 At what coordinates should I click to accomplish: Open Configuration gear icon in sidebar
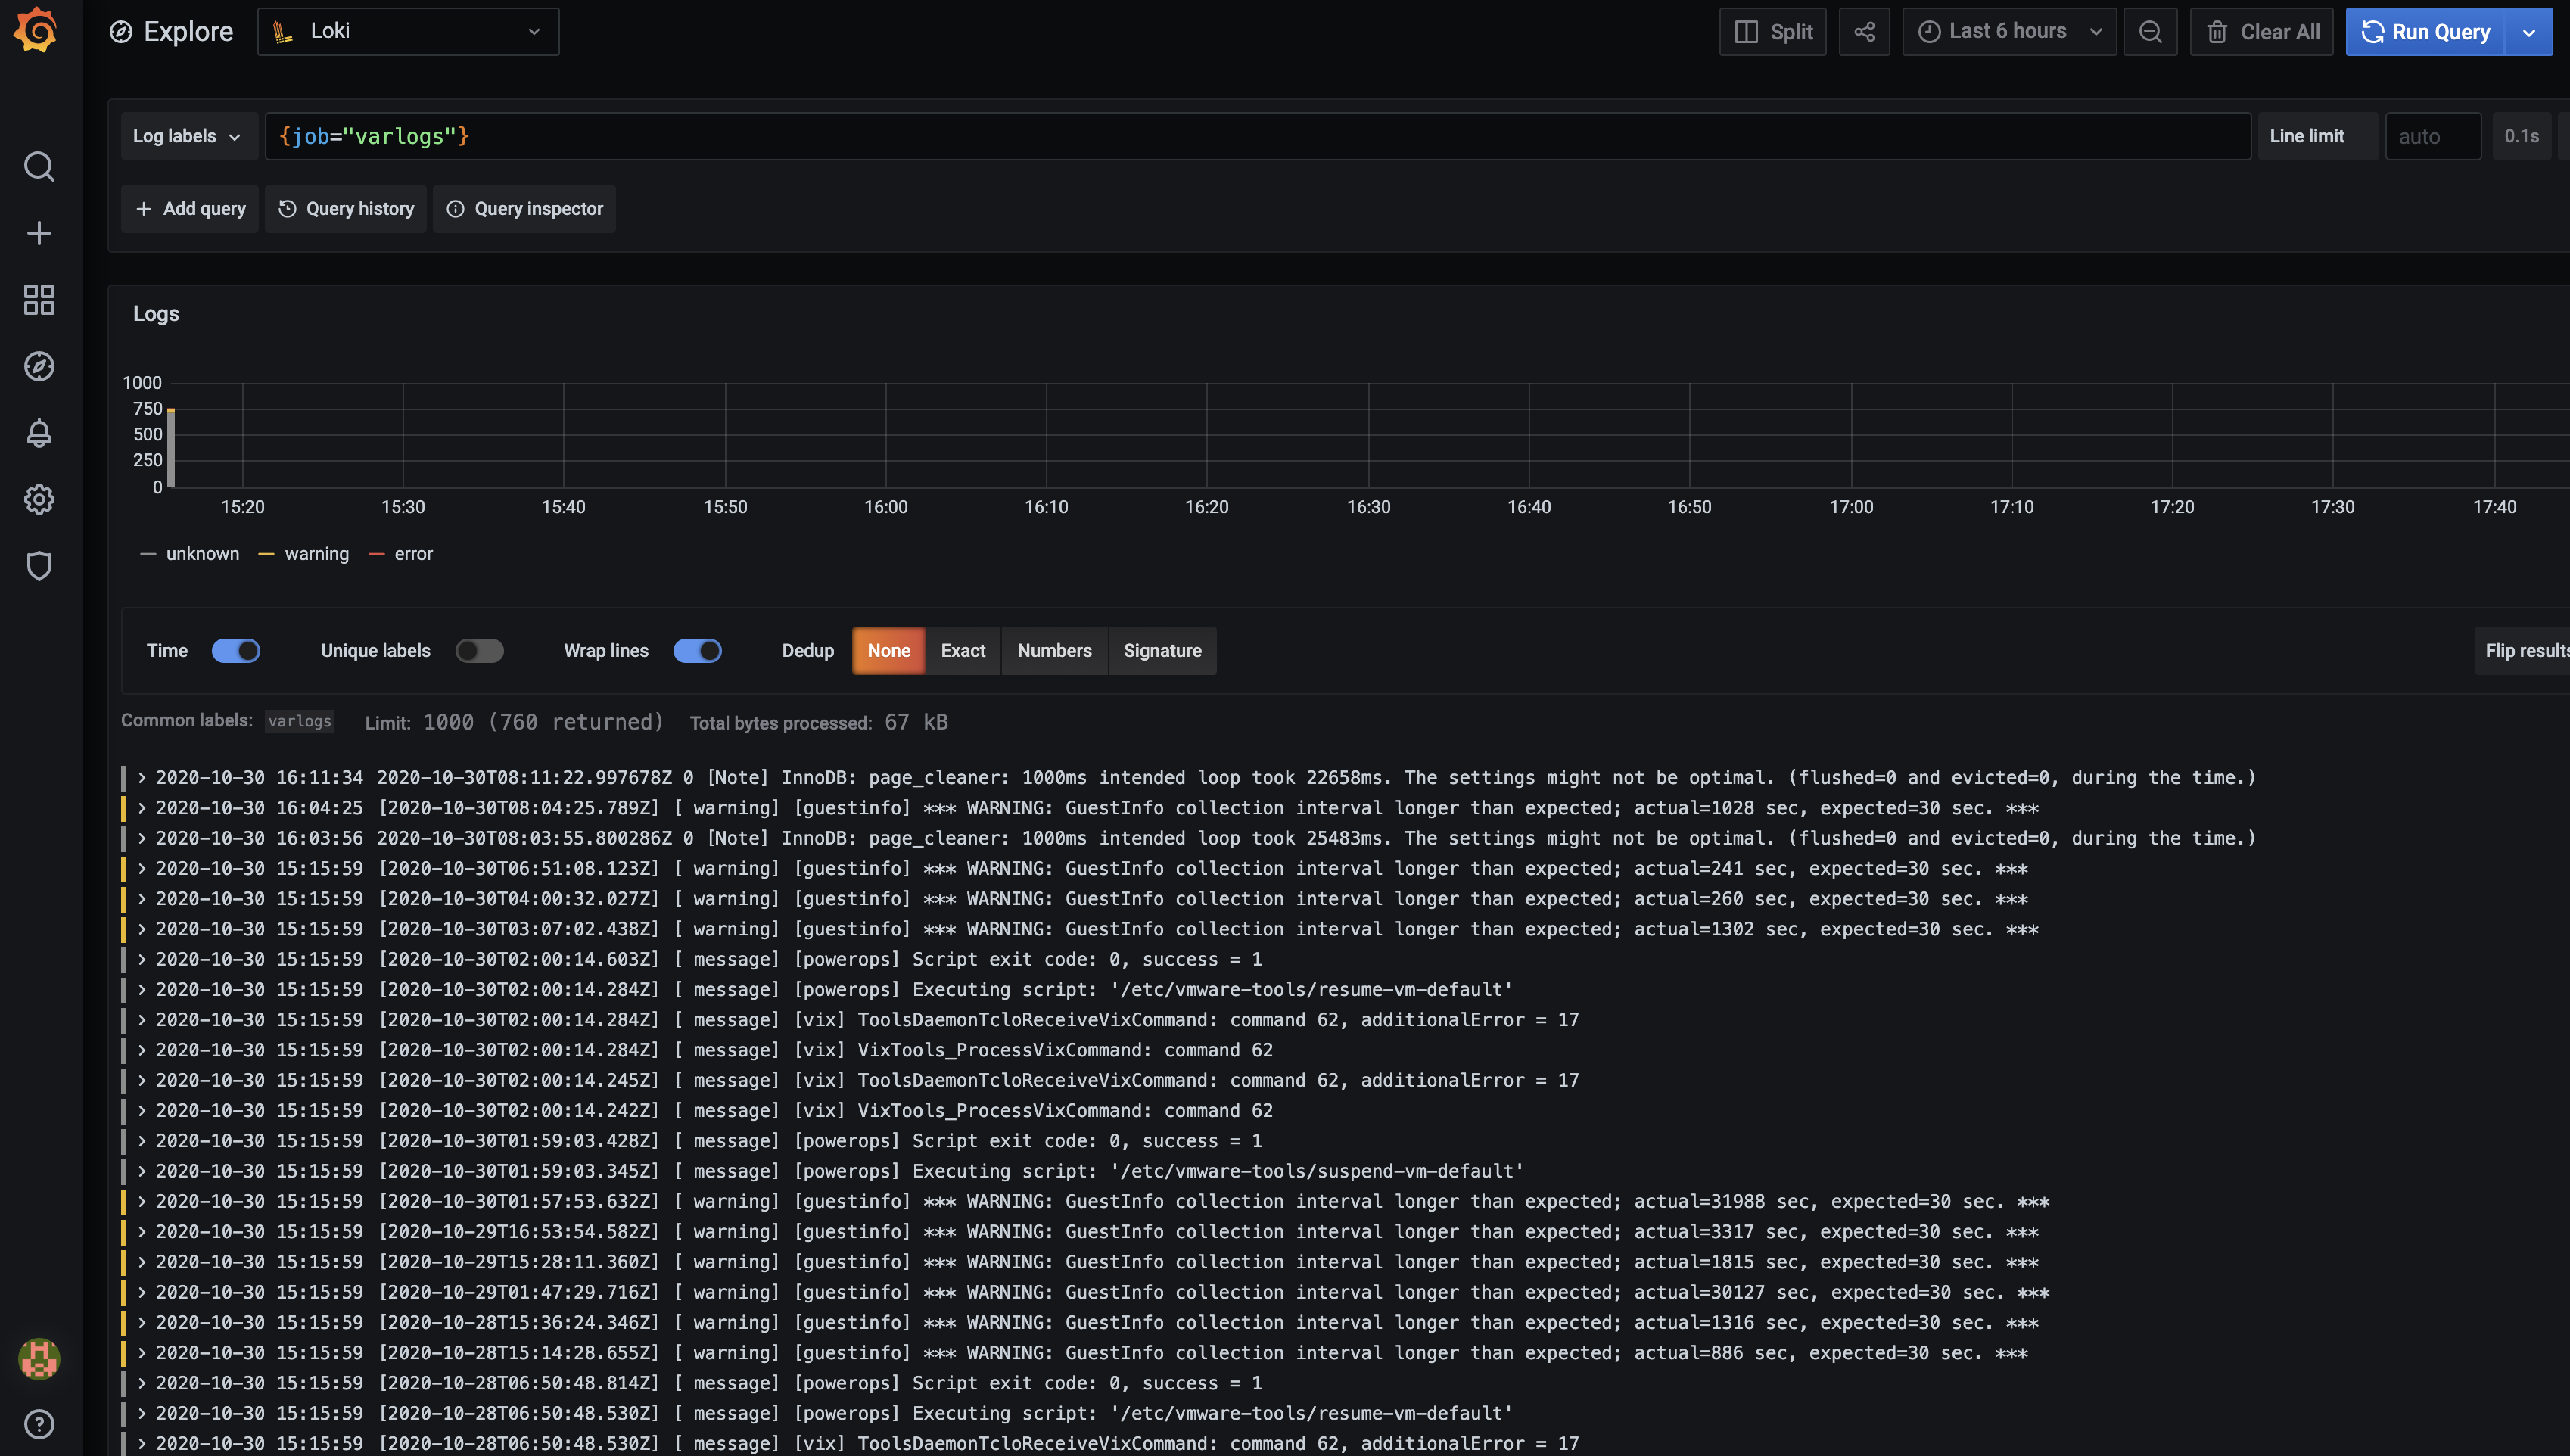click(39, 499)
